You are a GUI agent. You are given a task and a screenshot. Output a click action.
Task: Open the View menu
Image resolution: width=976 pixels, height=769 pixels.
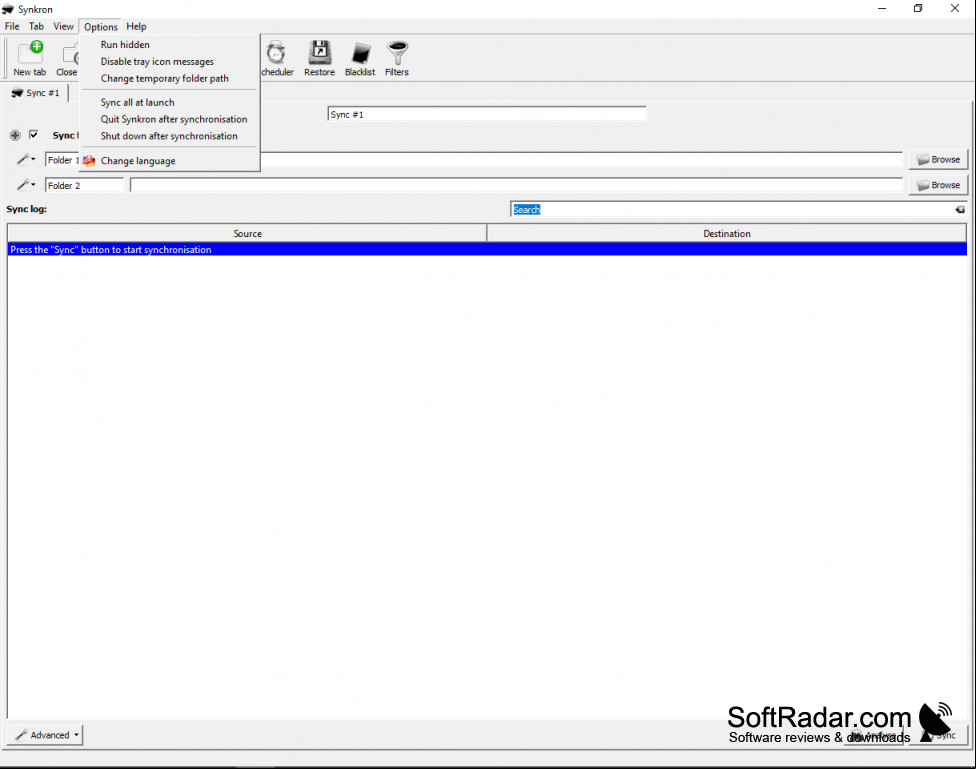pyautogui.click(x=63, y=26)
